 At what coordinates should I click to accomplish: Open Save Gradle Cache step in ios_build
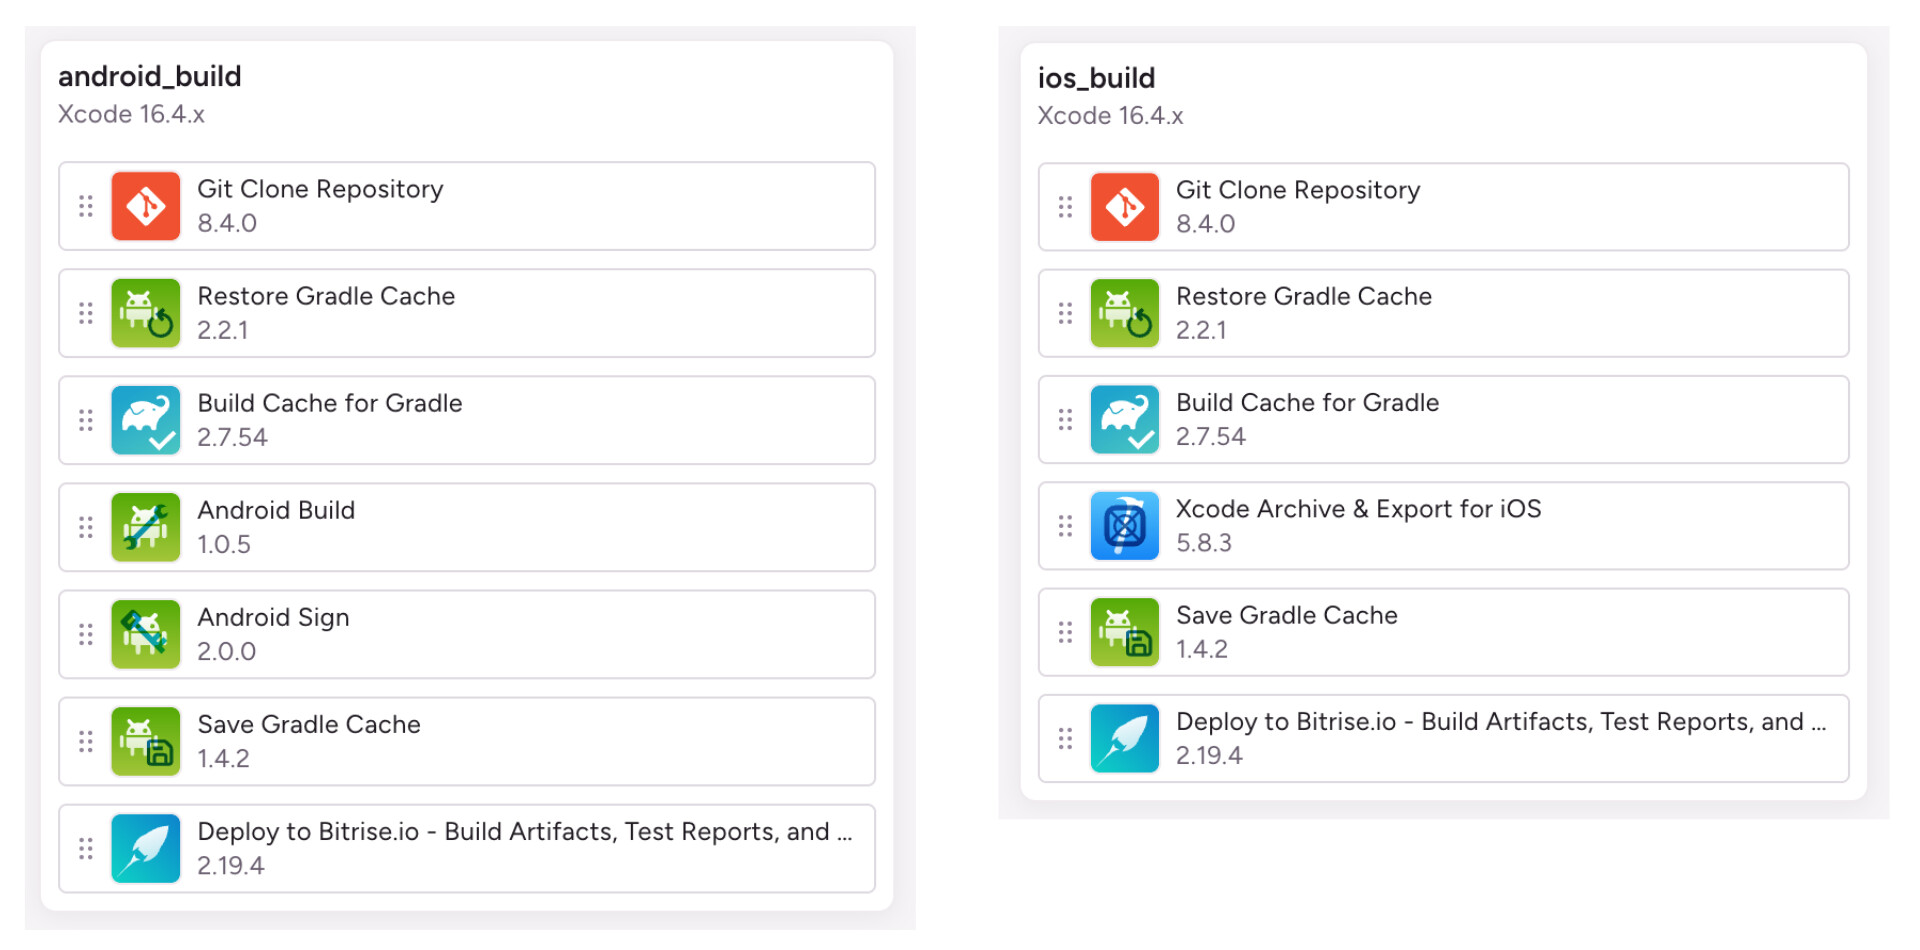(1286, 615)
